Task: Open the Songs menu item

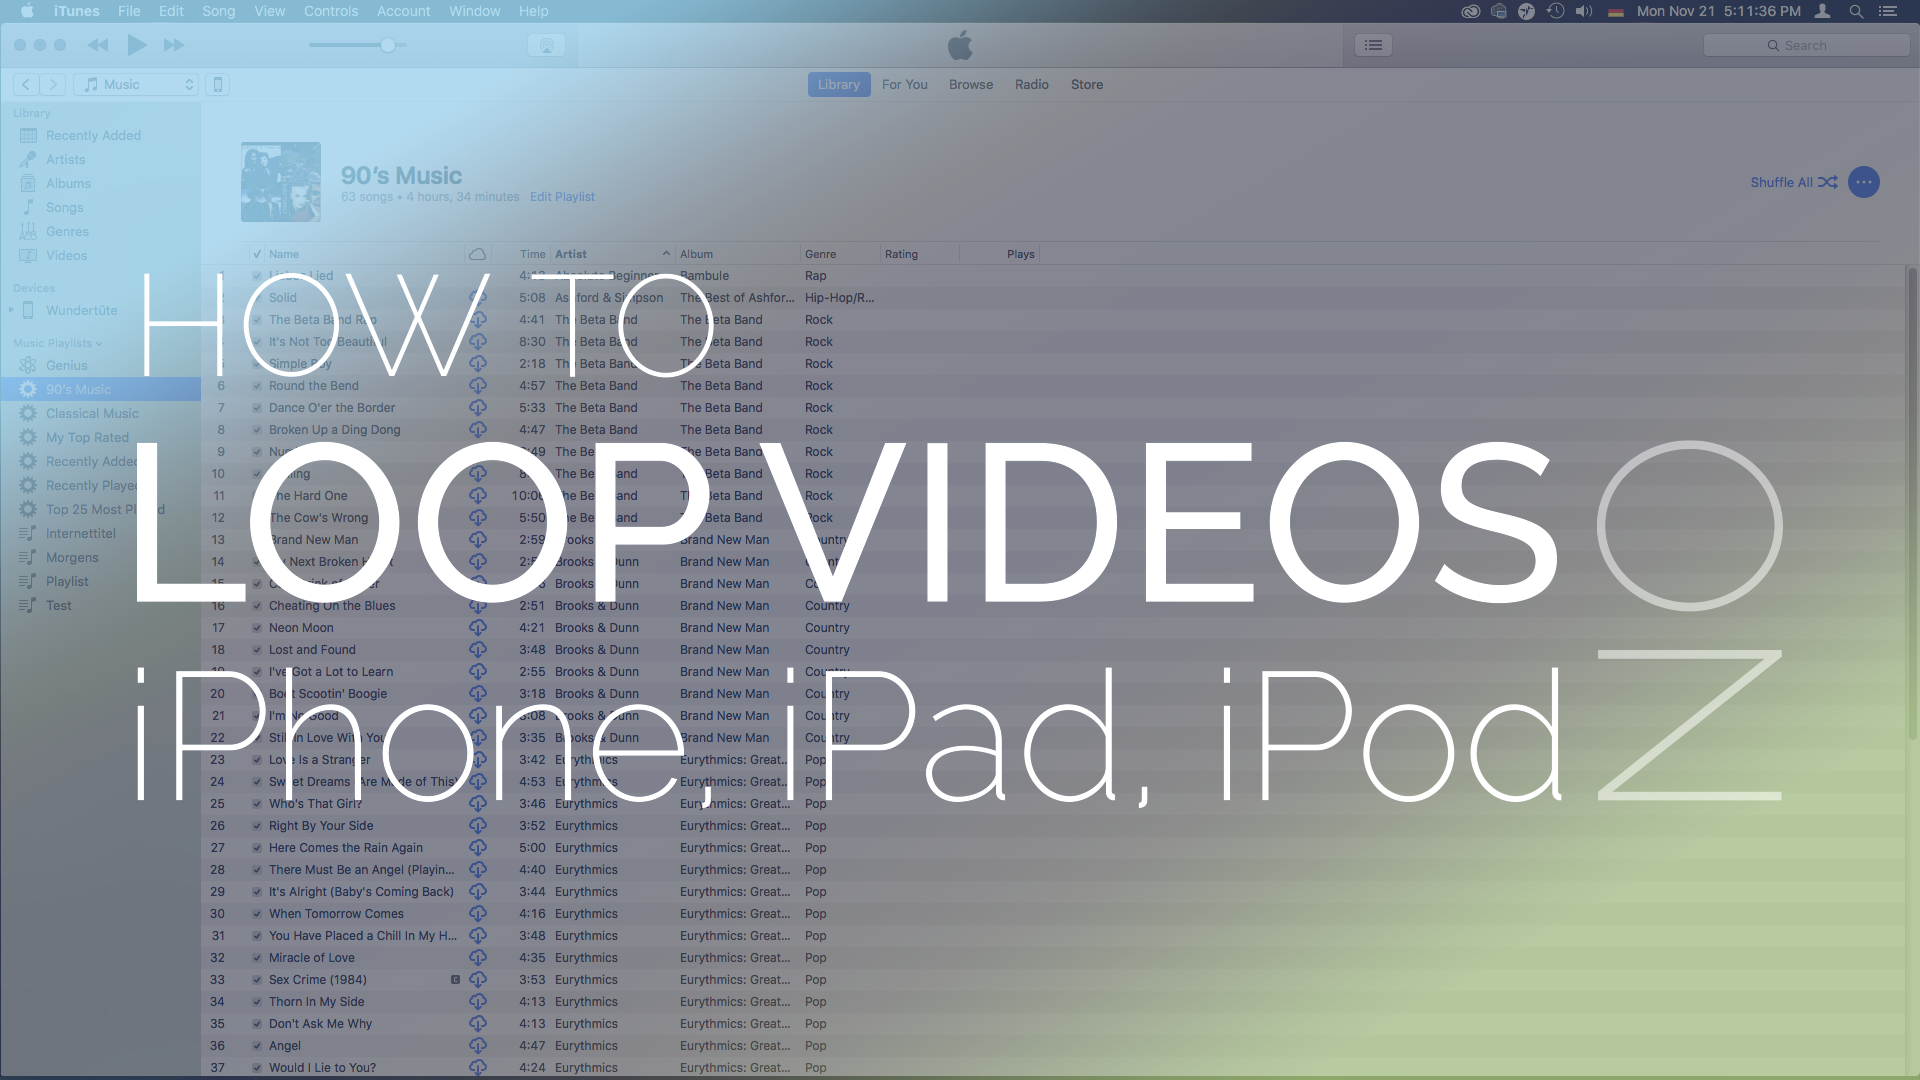Action: 63,207
